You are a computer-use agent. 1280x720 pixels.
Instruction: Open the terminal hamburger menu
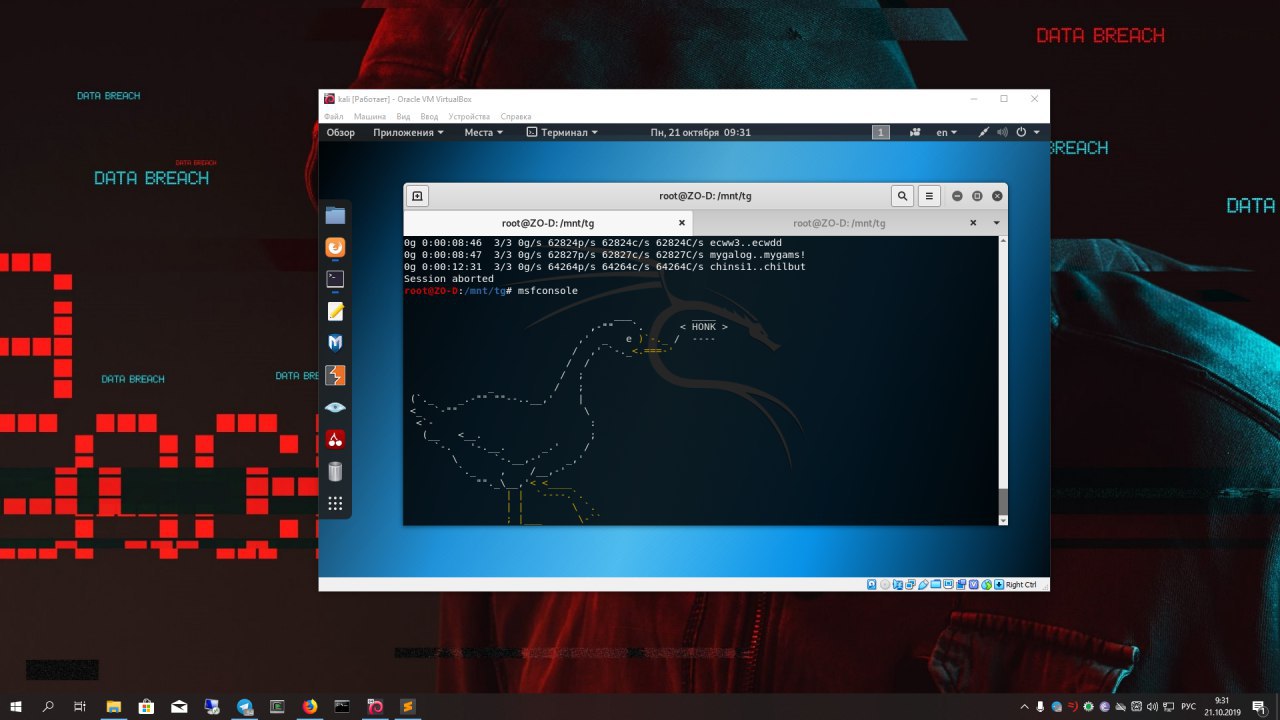(x=929, y=196)
